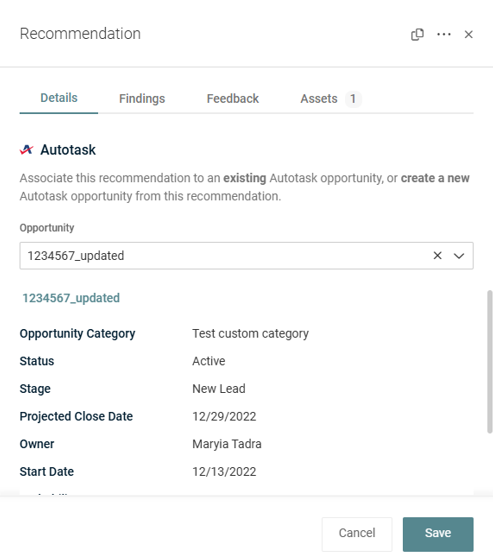The image size is (493, 560).
Task: Open the Feedback tab
Action: click(x=233, y=99)
